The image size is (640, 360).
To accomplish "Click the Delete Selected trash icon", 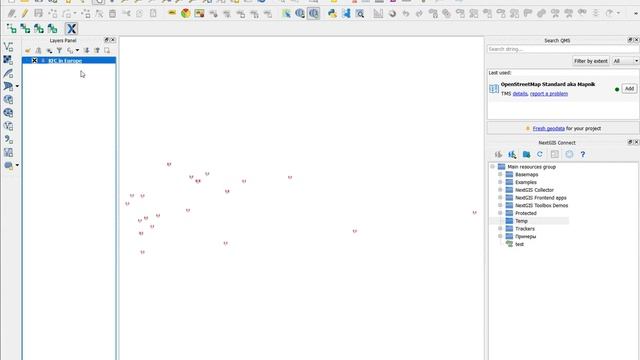I will click(112, 14).
